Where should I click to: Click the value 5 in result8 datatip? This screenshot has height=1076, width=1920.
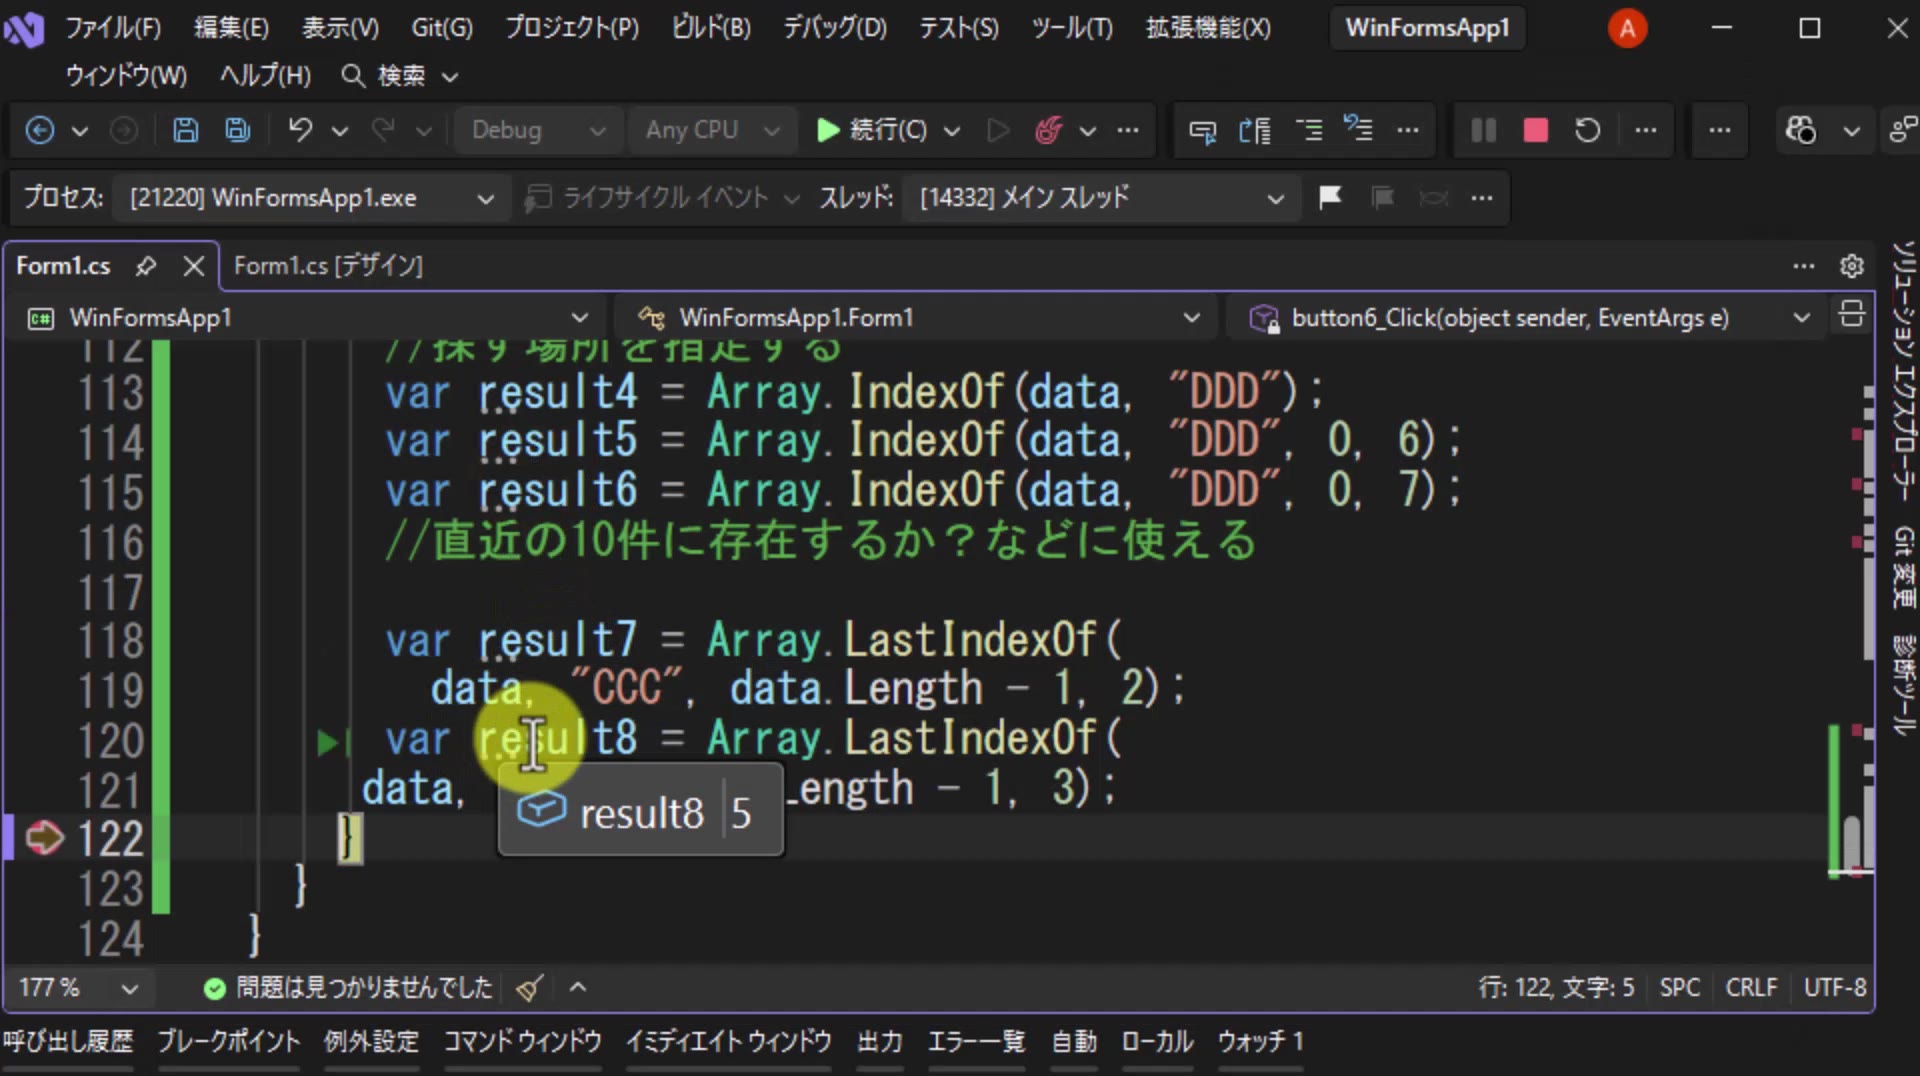741,813
